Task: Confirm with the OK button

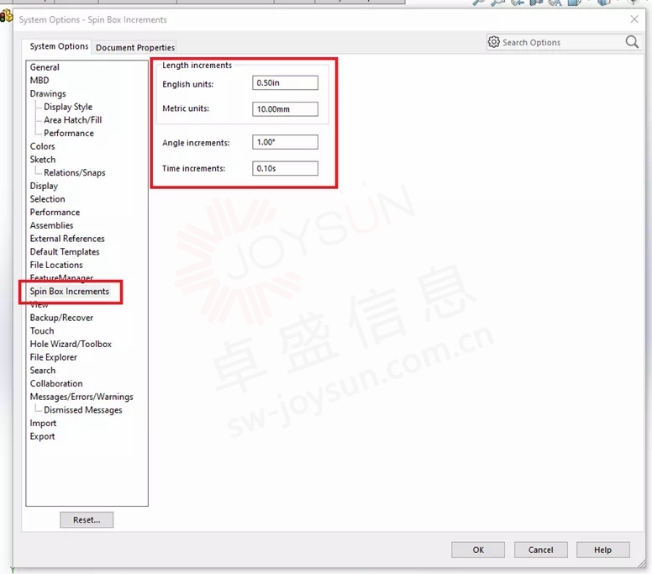Action: pos(478,550)
